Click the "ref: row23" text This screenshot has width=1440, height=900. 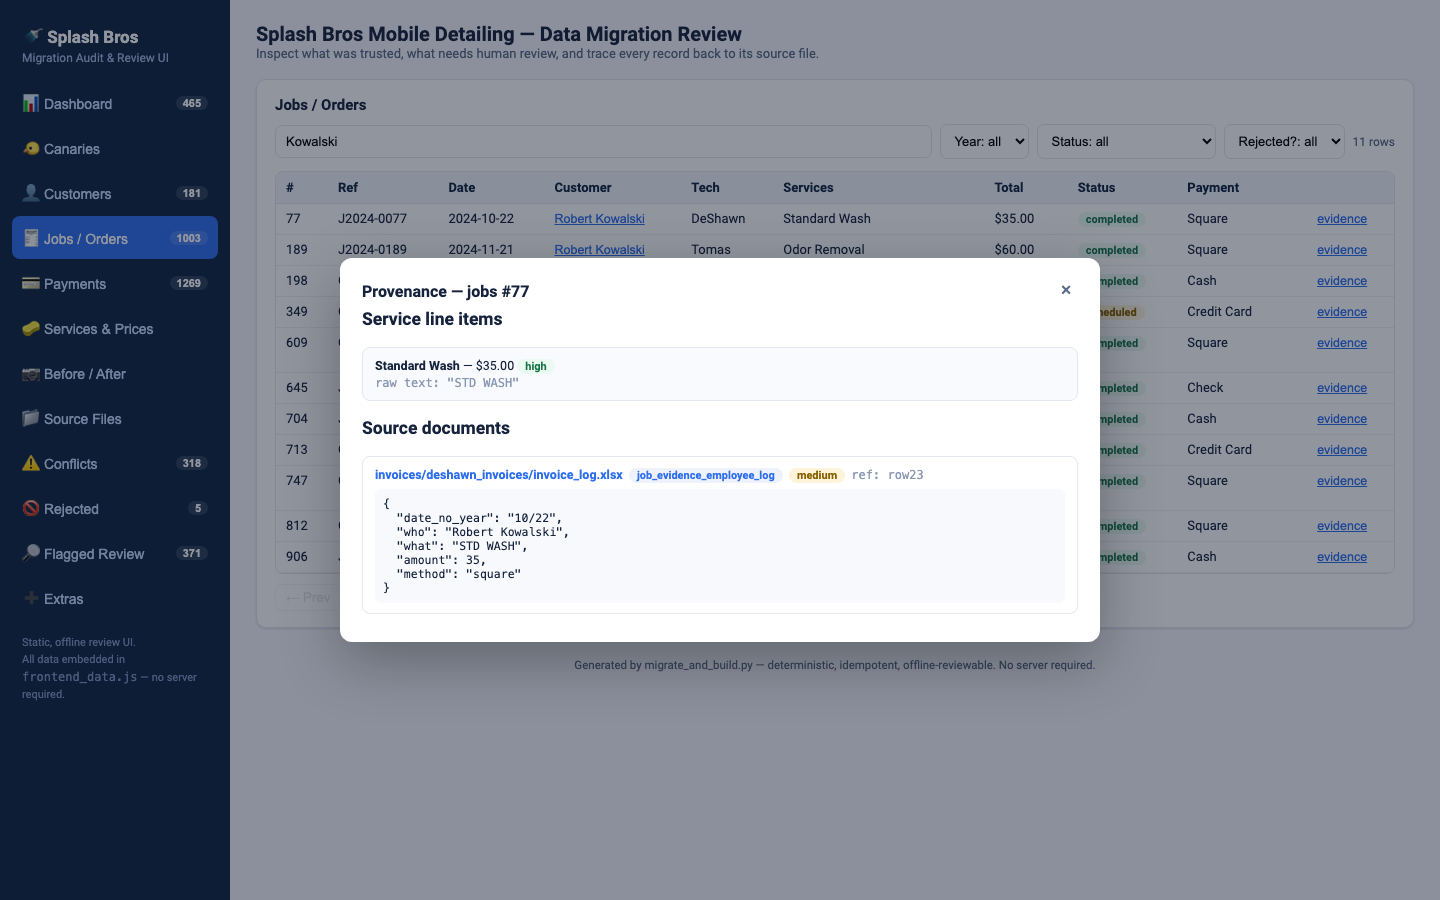pyautogui.click(x=888, y=475)
